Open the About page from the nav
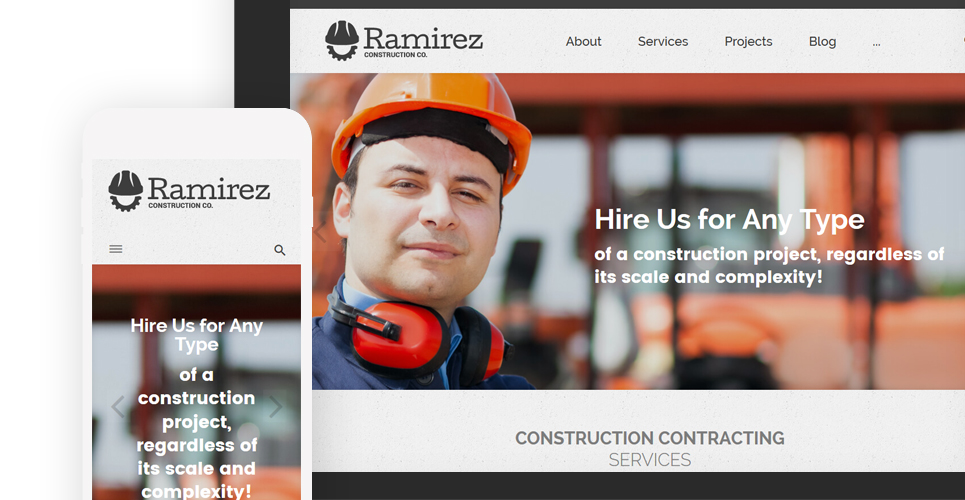Viewport: 965px width, 500px height. pyautogui.click(x=583, y=41)
